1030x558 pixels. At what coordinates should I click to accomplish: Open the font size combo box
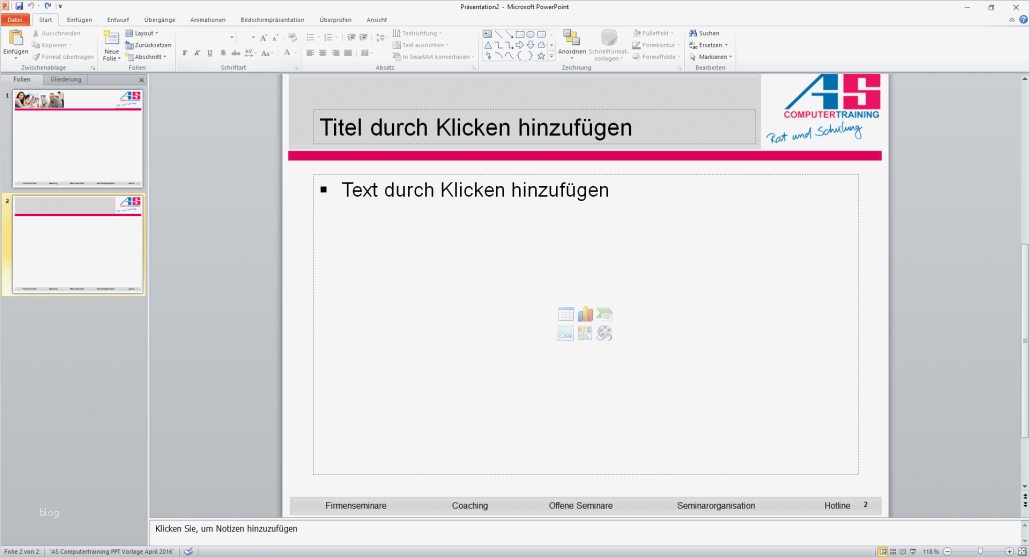[x=246, y=37]
